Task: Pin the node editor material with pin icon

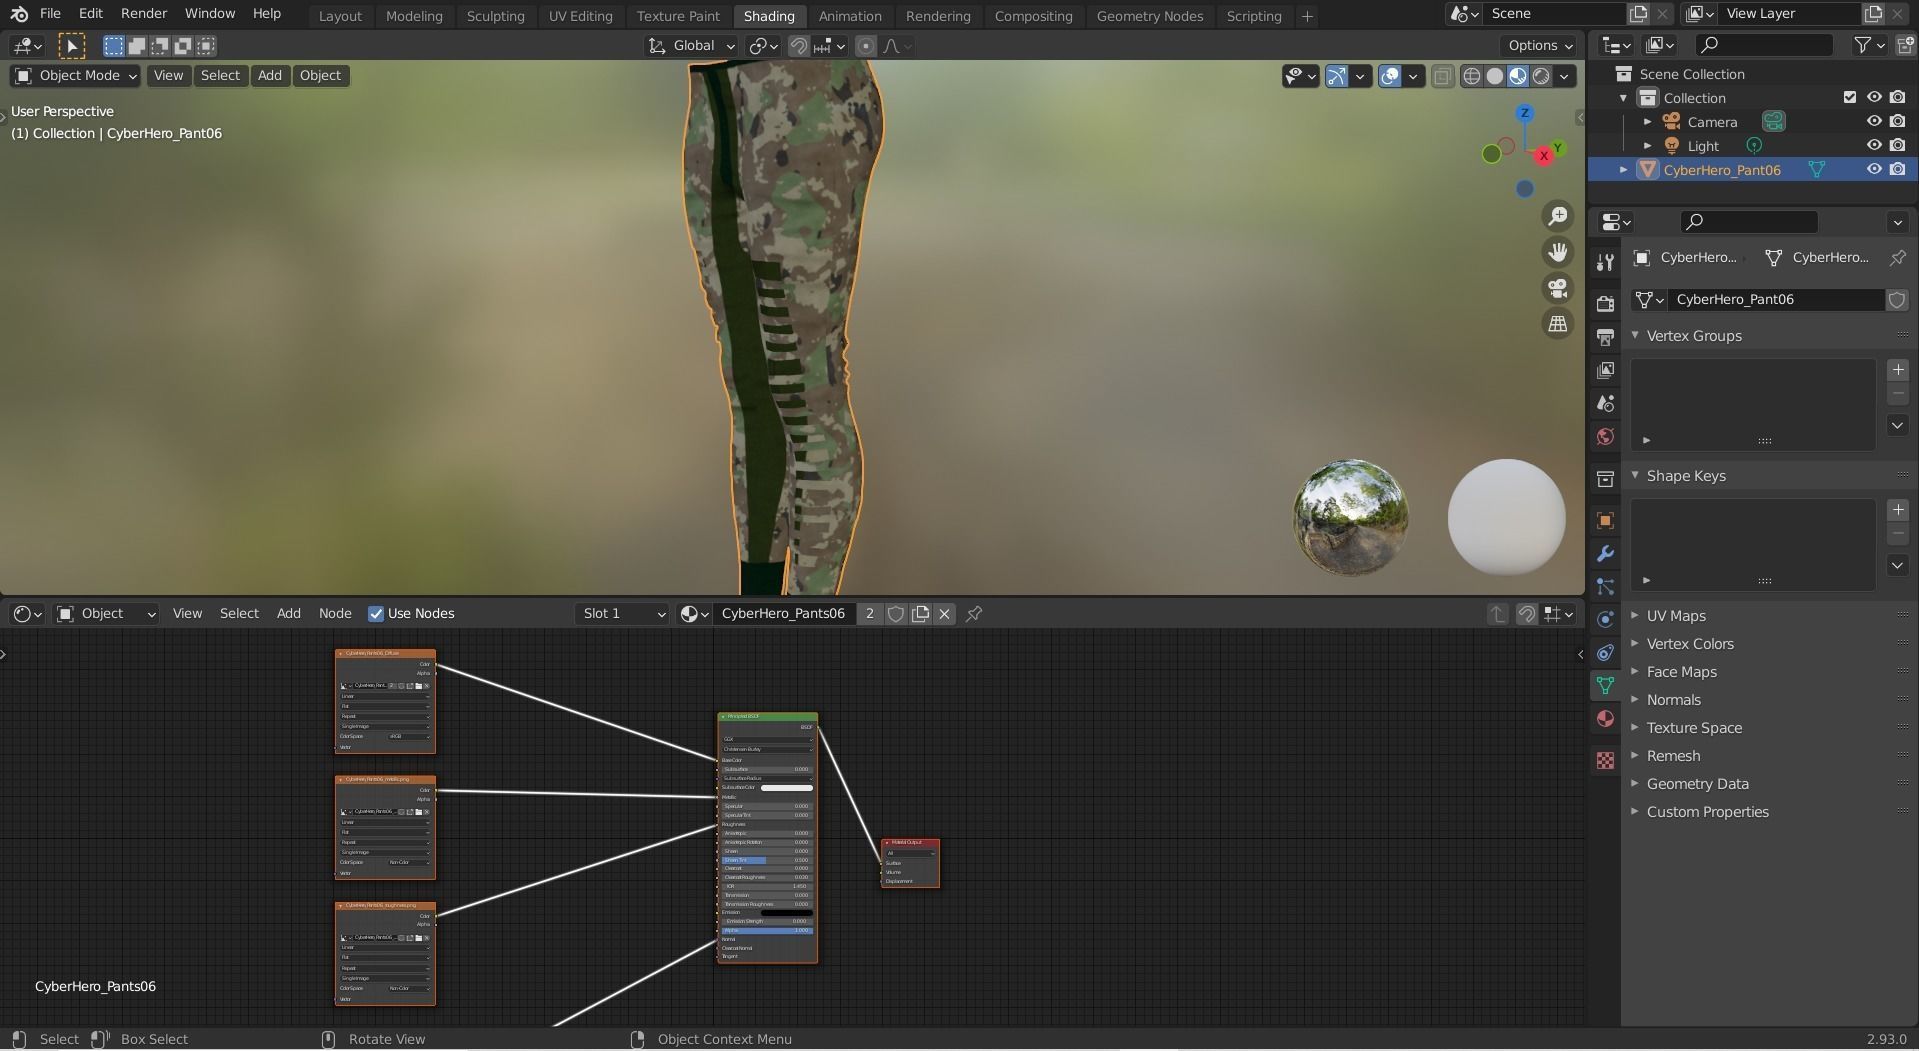Action: (x=974, y=613)
